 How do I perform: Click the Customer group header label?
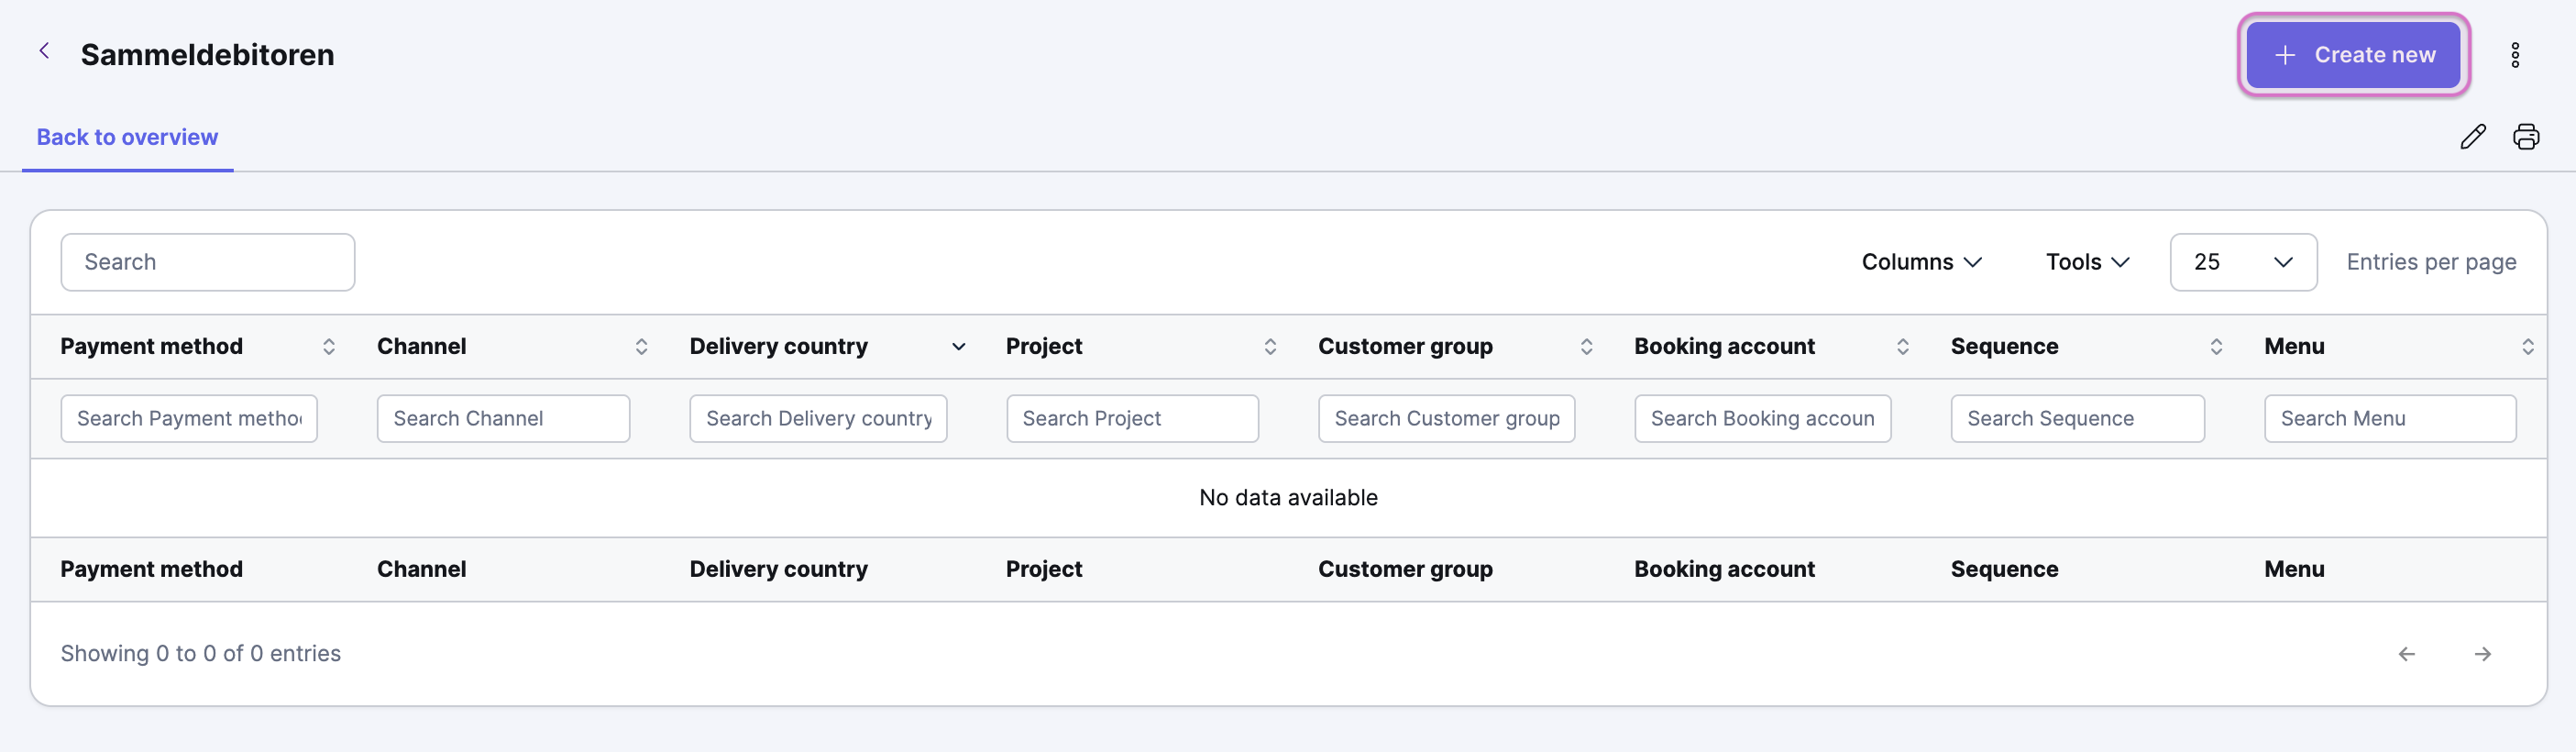coord(1405,347)
